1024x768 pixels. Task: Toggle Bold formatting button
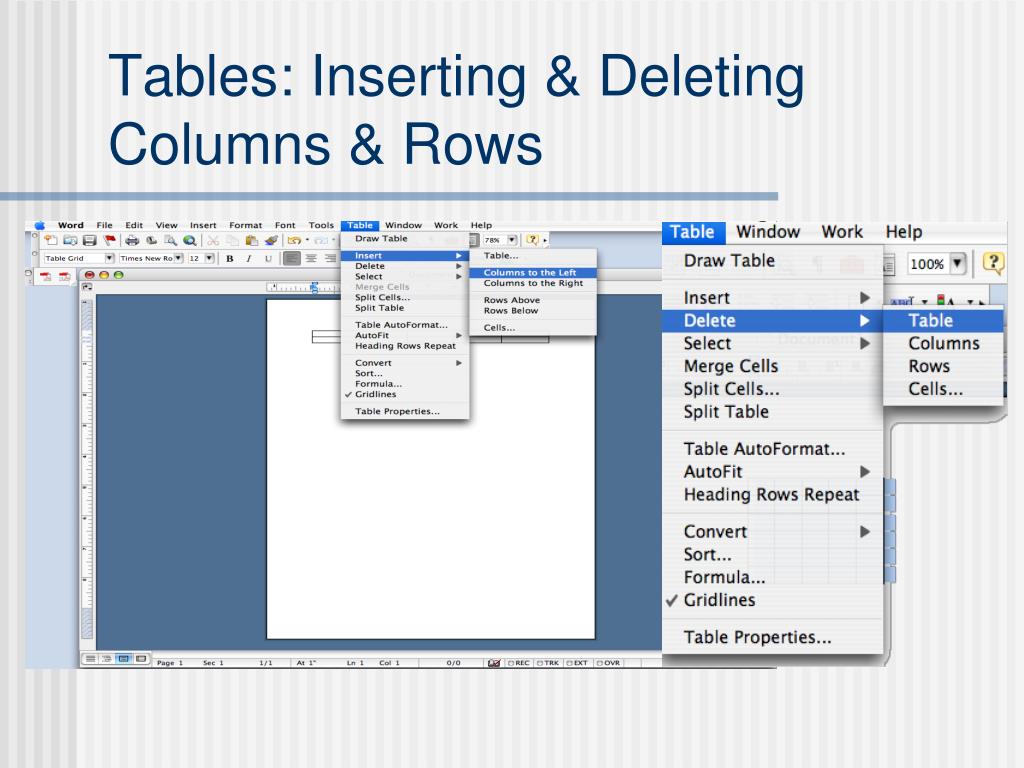(x=230, y=259)
